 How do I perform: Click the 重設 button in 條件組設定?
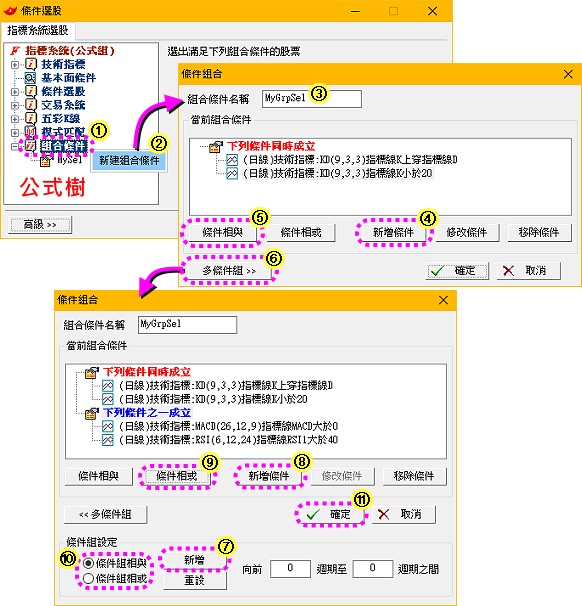(194, 580)
